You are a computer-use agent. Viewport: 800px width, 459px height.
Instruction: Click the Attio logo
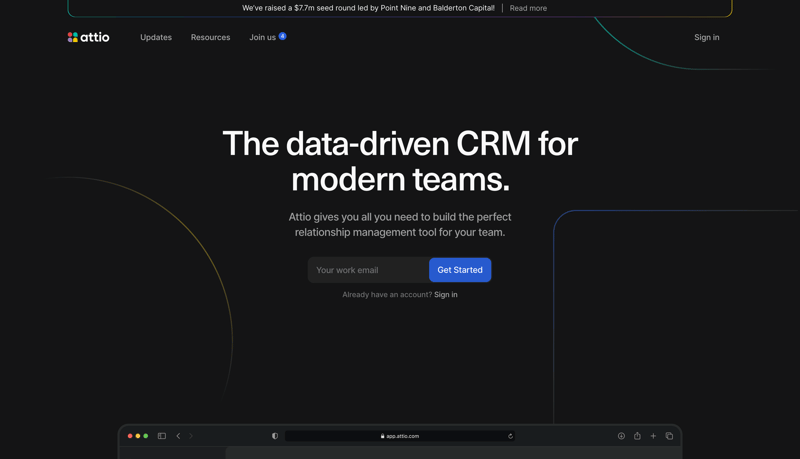pos(88,37)
